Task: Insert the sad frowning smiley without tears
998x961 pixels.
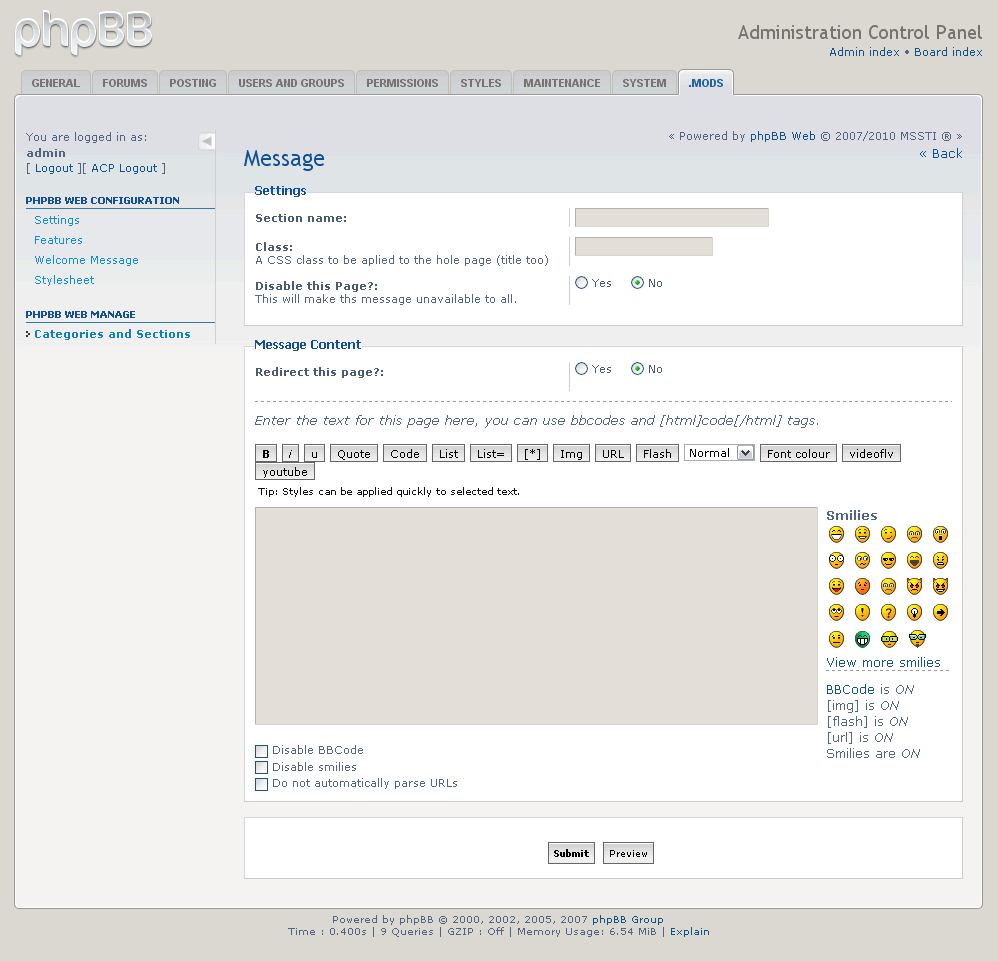Action: pyautogui.click(x=915, y=534)
